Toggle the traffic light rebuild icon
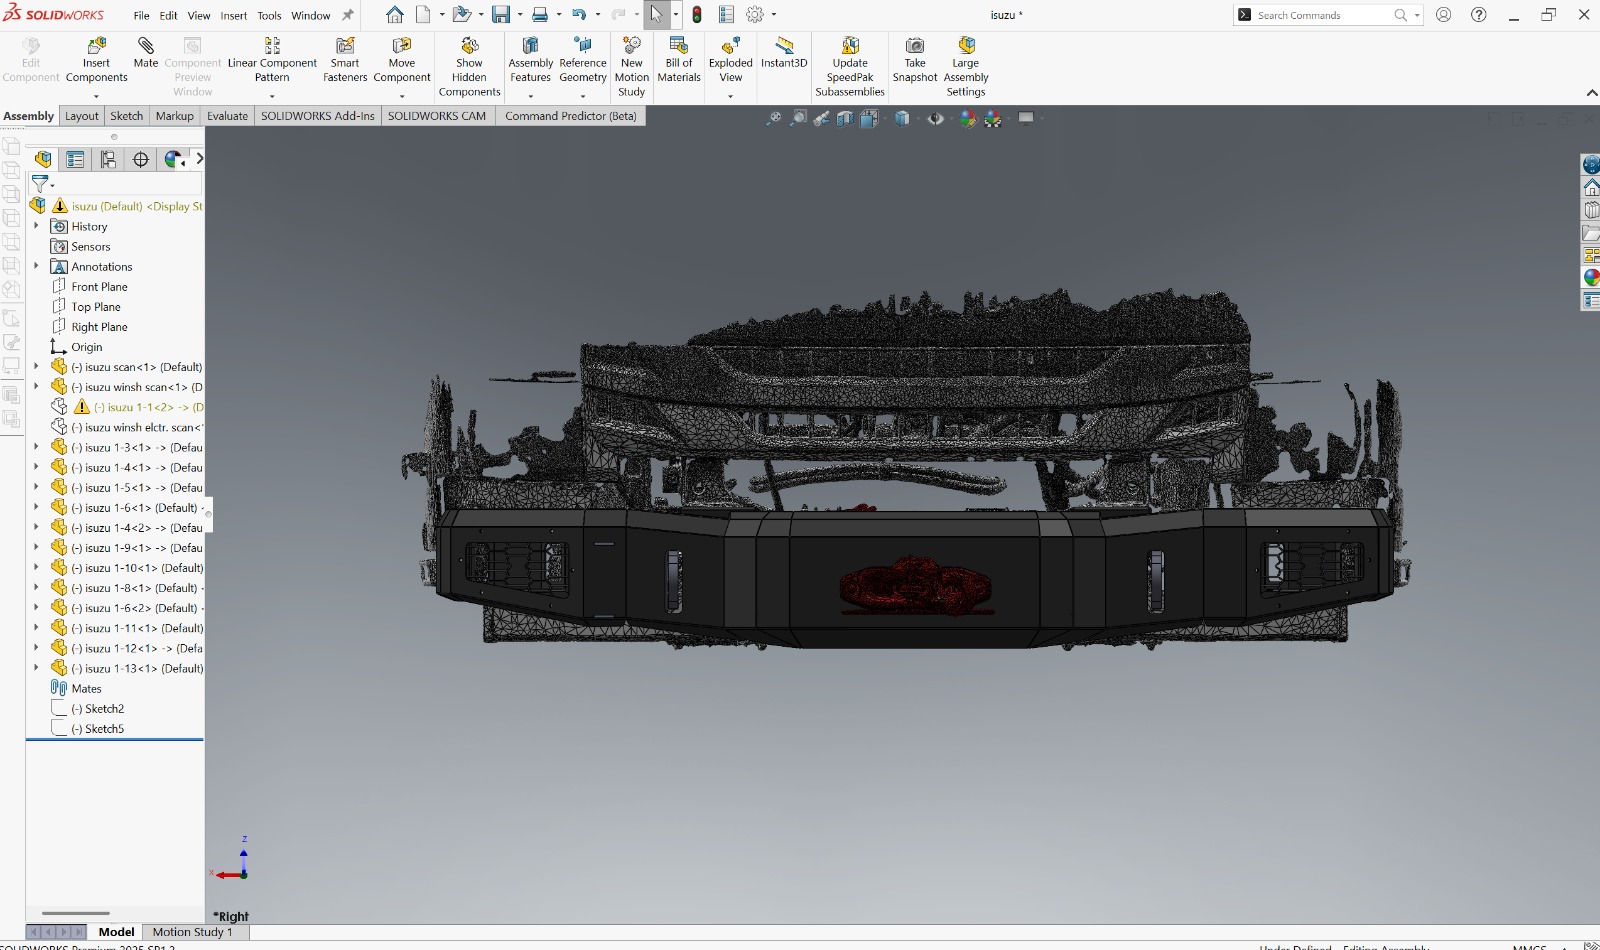The height and width of the screenshot is (950, 1600). [x=697, y=15]
